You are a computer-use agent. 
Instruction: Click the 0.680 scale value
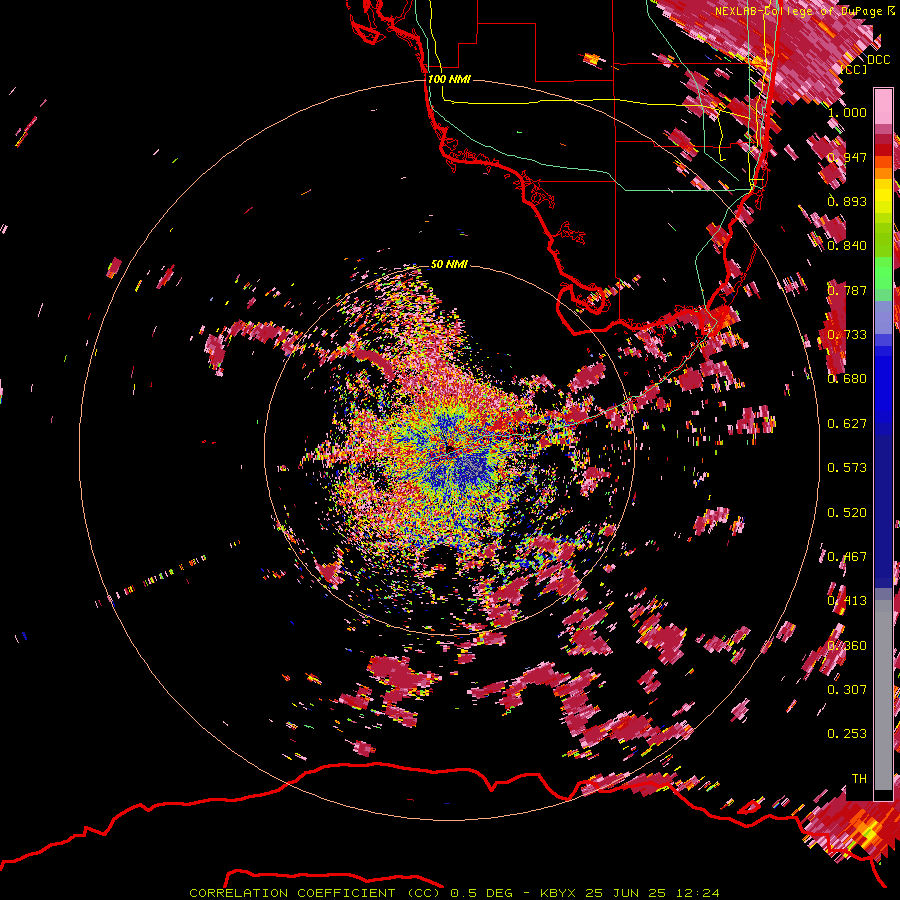(x=847, y=379)
